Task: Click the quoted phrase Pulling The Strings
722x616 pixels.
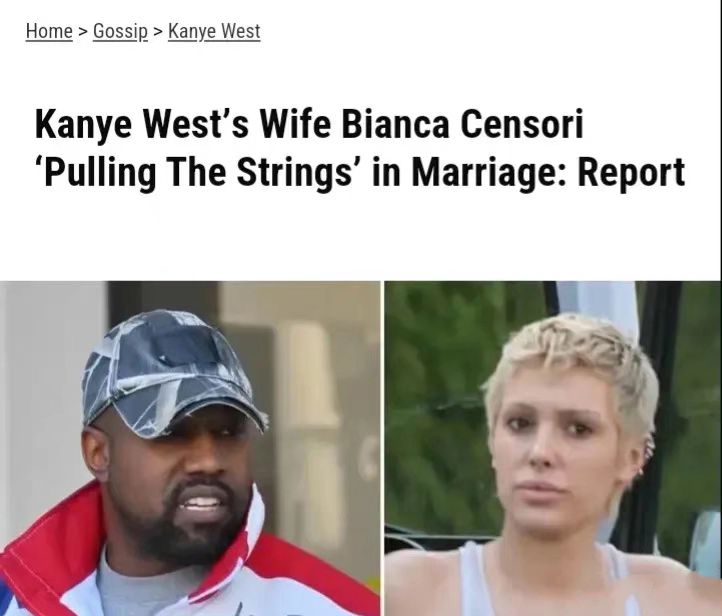Action: pyautogui.click(x=198, y=173)
